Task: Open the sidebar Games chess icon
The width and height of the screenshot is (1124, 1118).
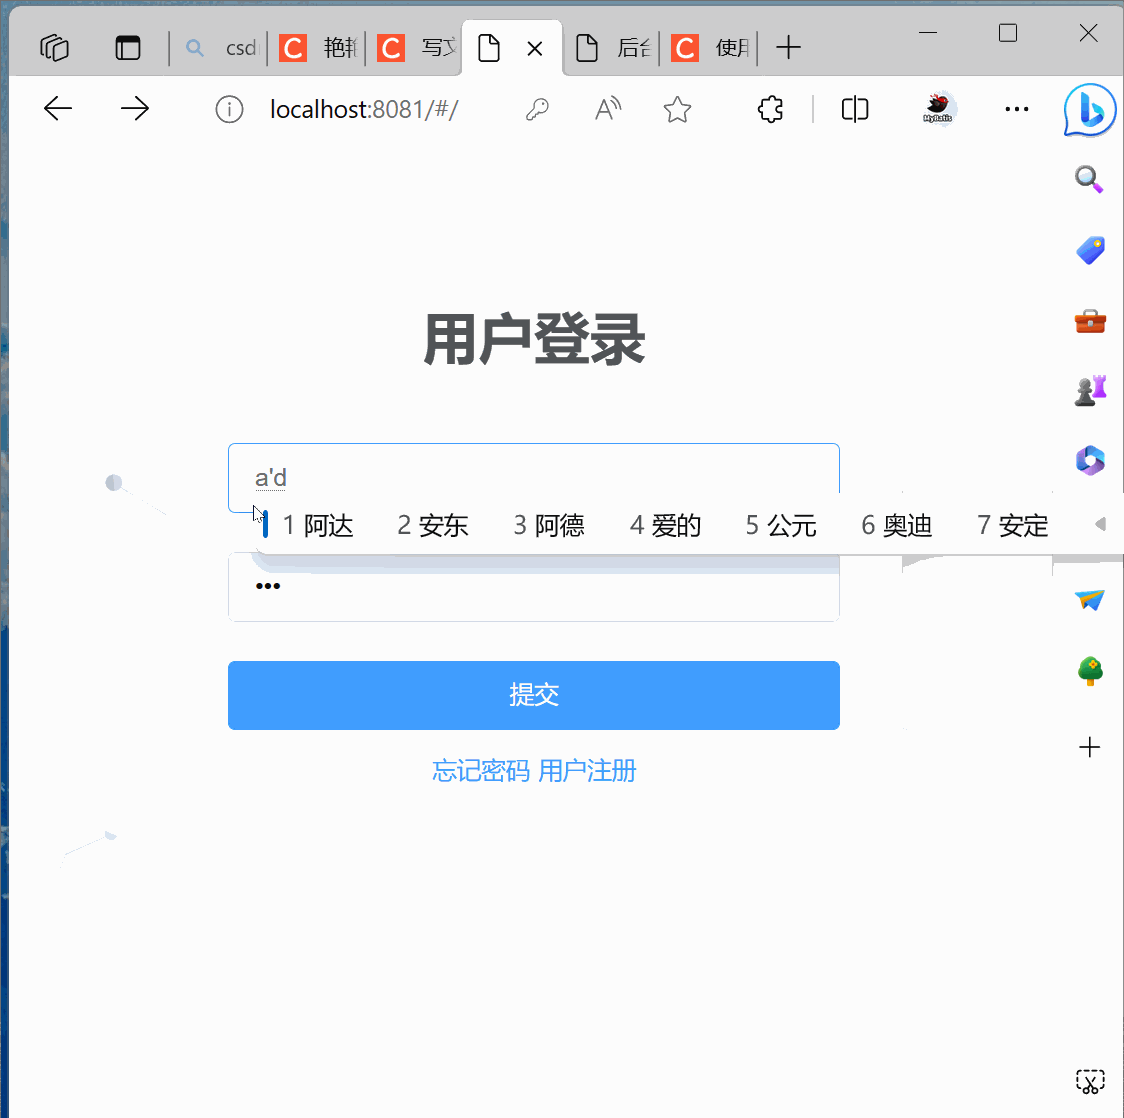Action: pos(1090,391)
